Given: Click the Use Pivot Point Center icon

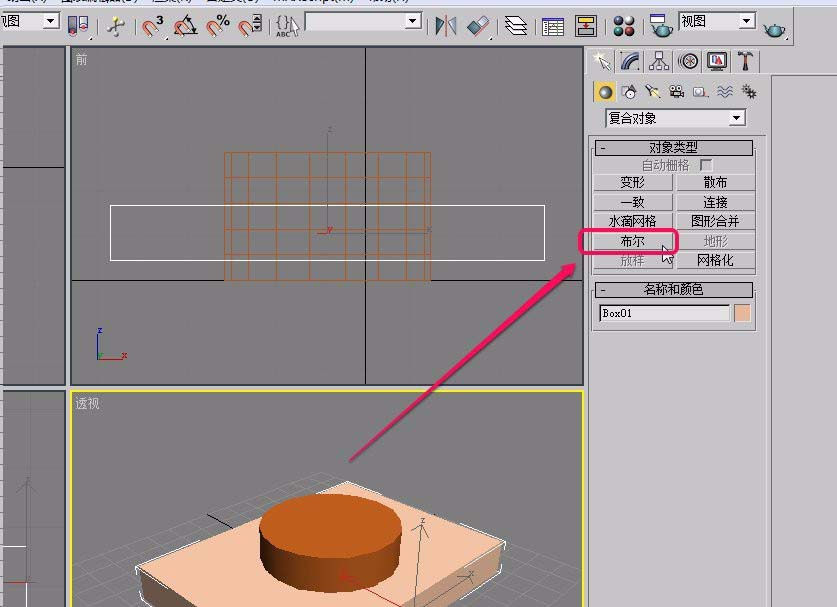Looking at the screenshot, I should point(78,25).
